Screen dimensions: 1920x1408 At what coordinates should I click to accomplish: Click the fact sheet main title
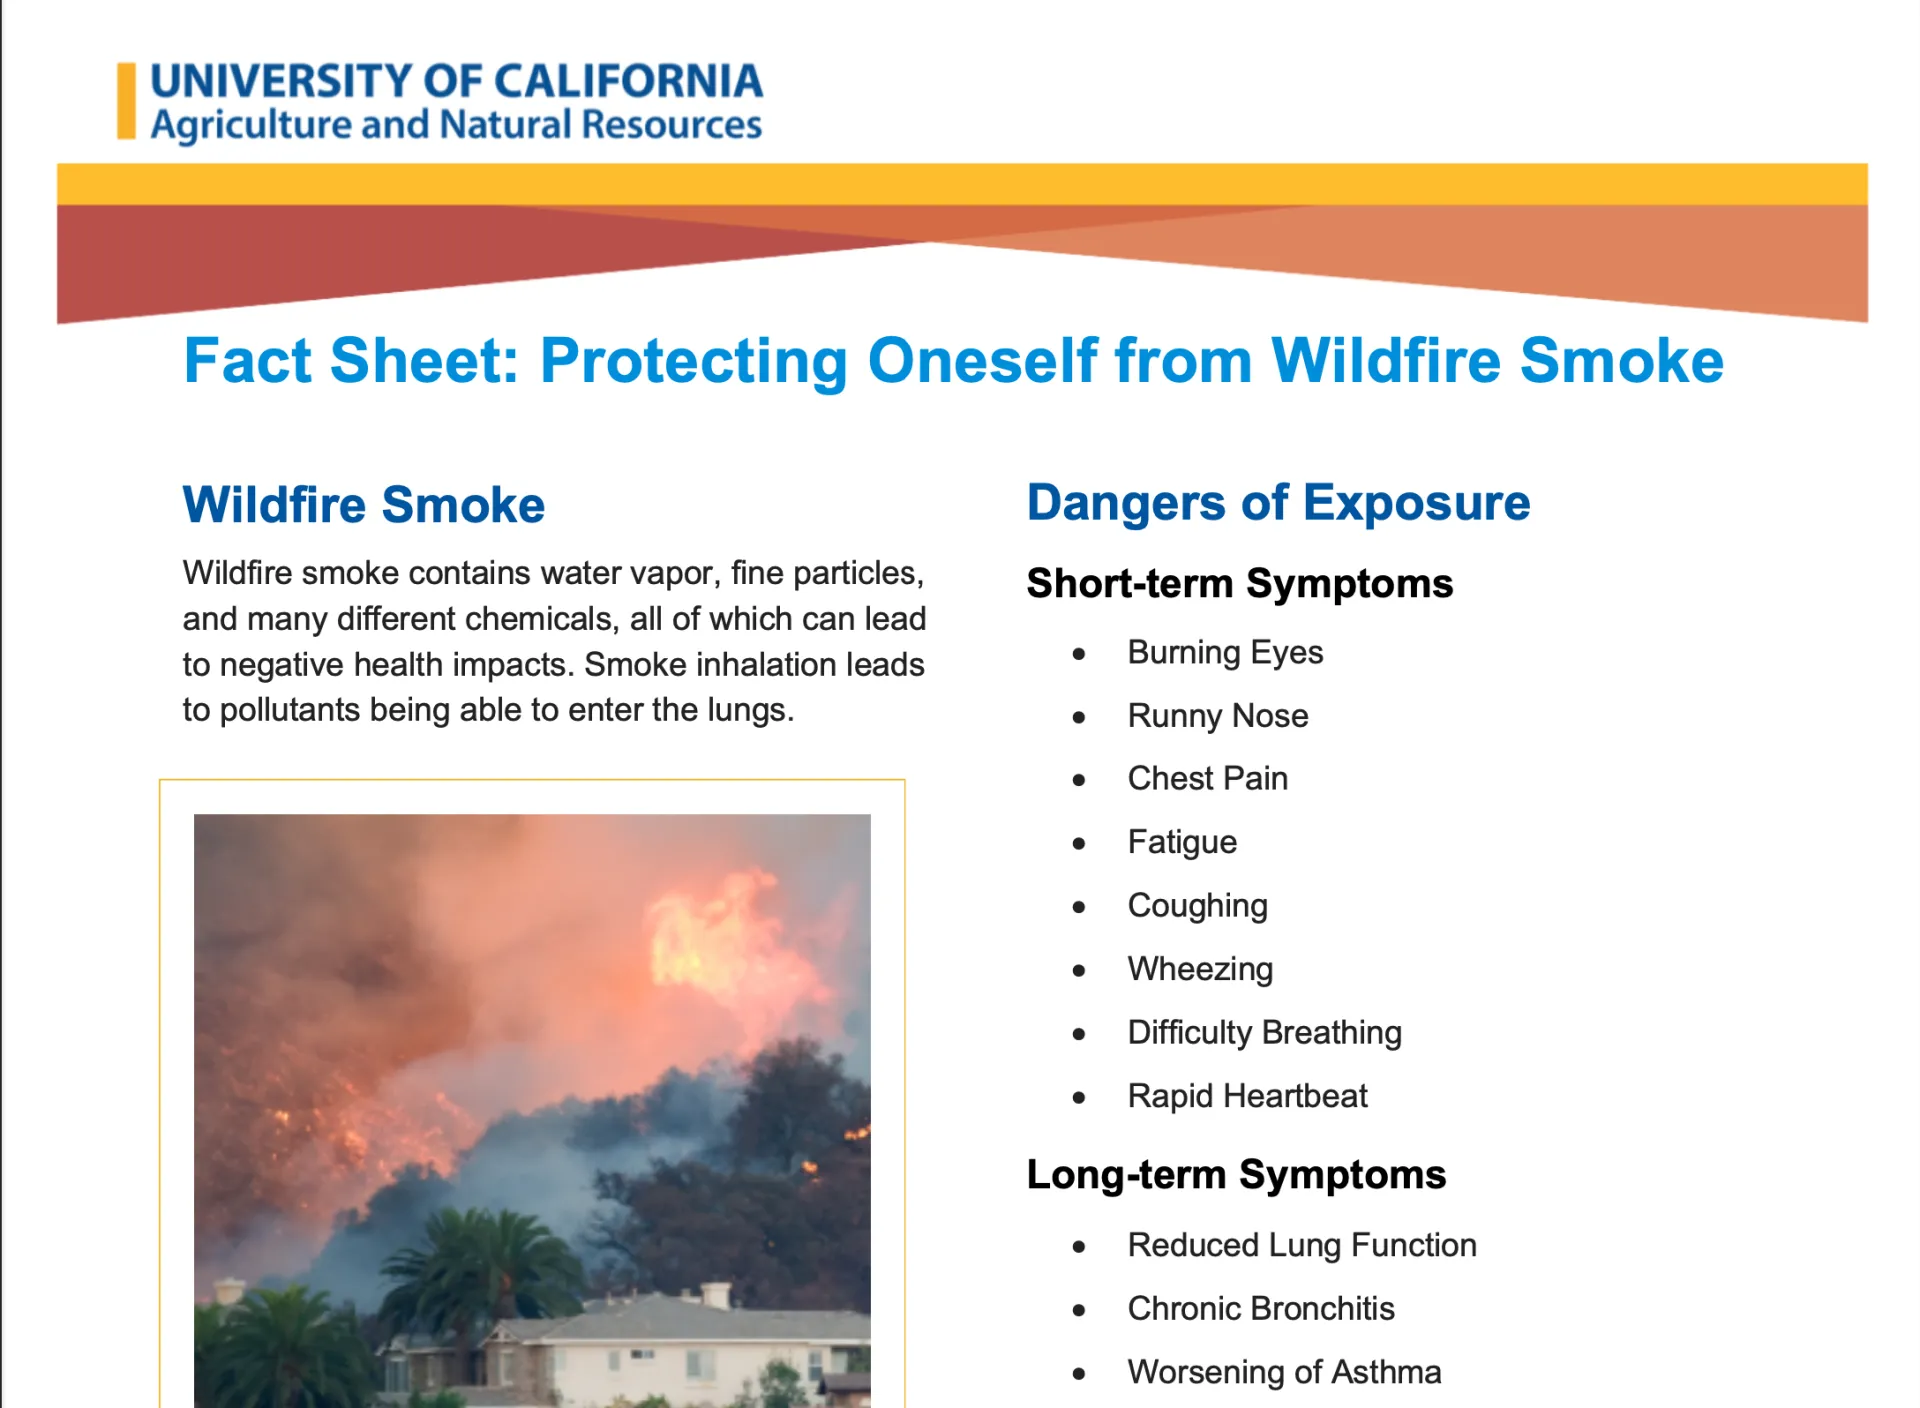click(x=953, y=360)
